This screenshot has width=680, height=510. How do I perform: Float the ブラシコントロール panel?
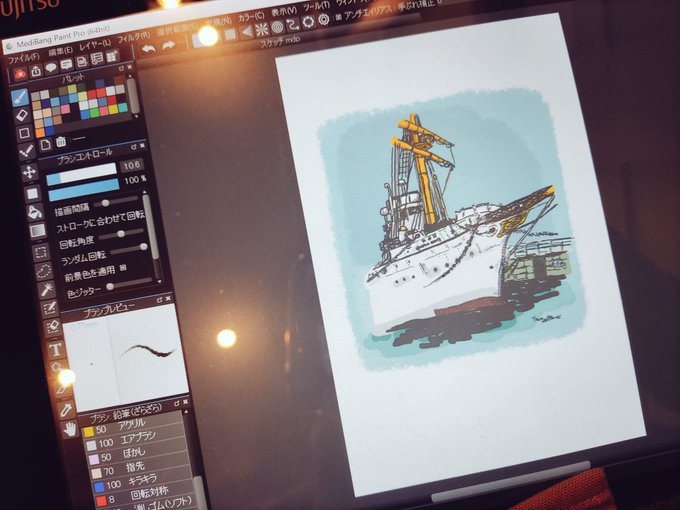coord(134,147)
